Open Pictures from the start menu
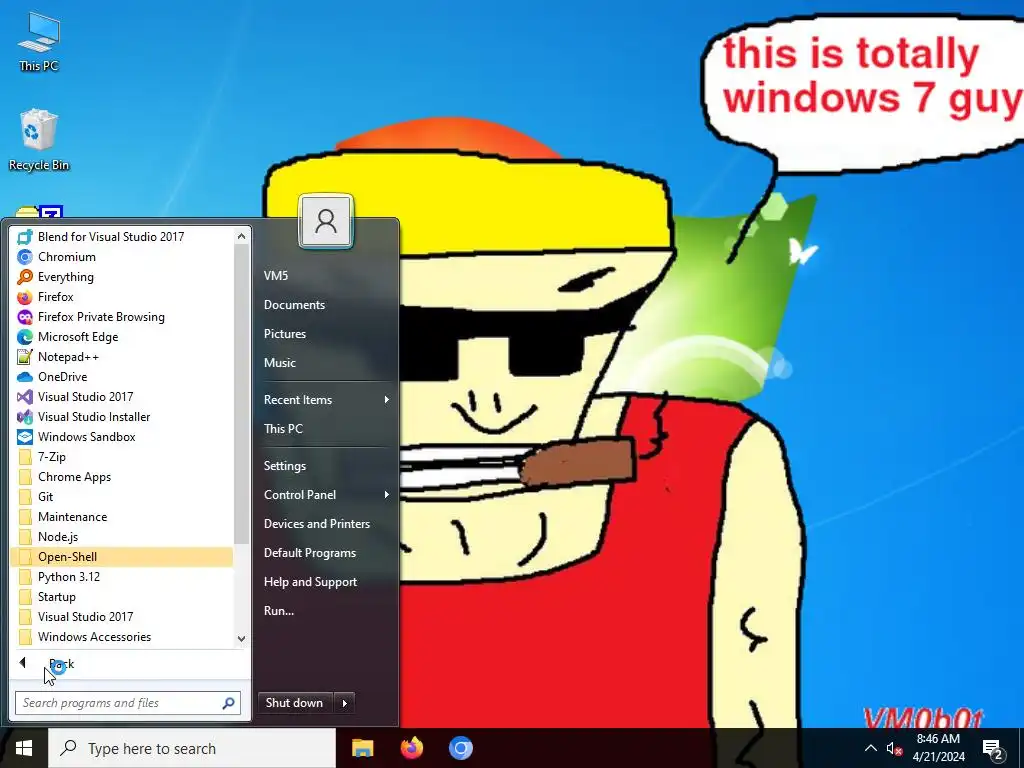Viewport: 1024px width, 768px height. [326, 334]
